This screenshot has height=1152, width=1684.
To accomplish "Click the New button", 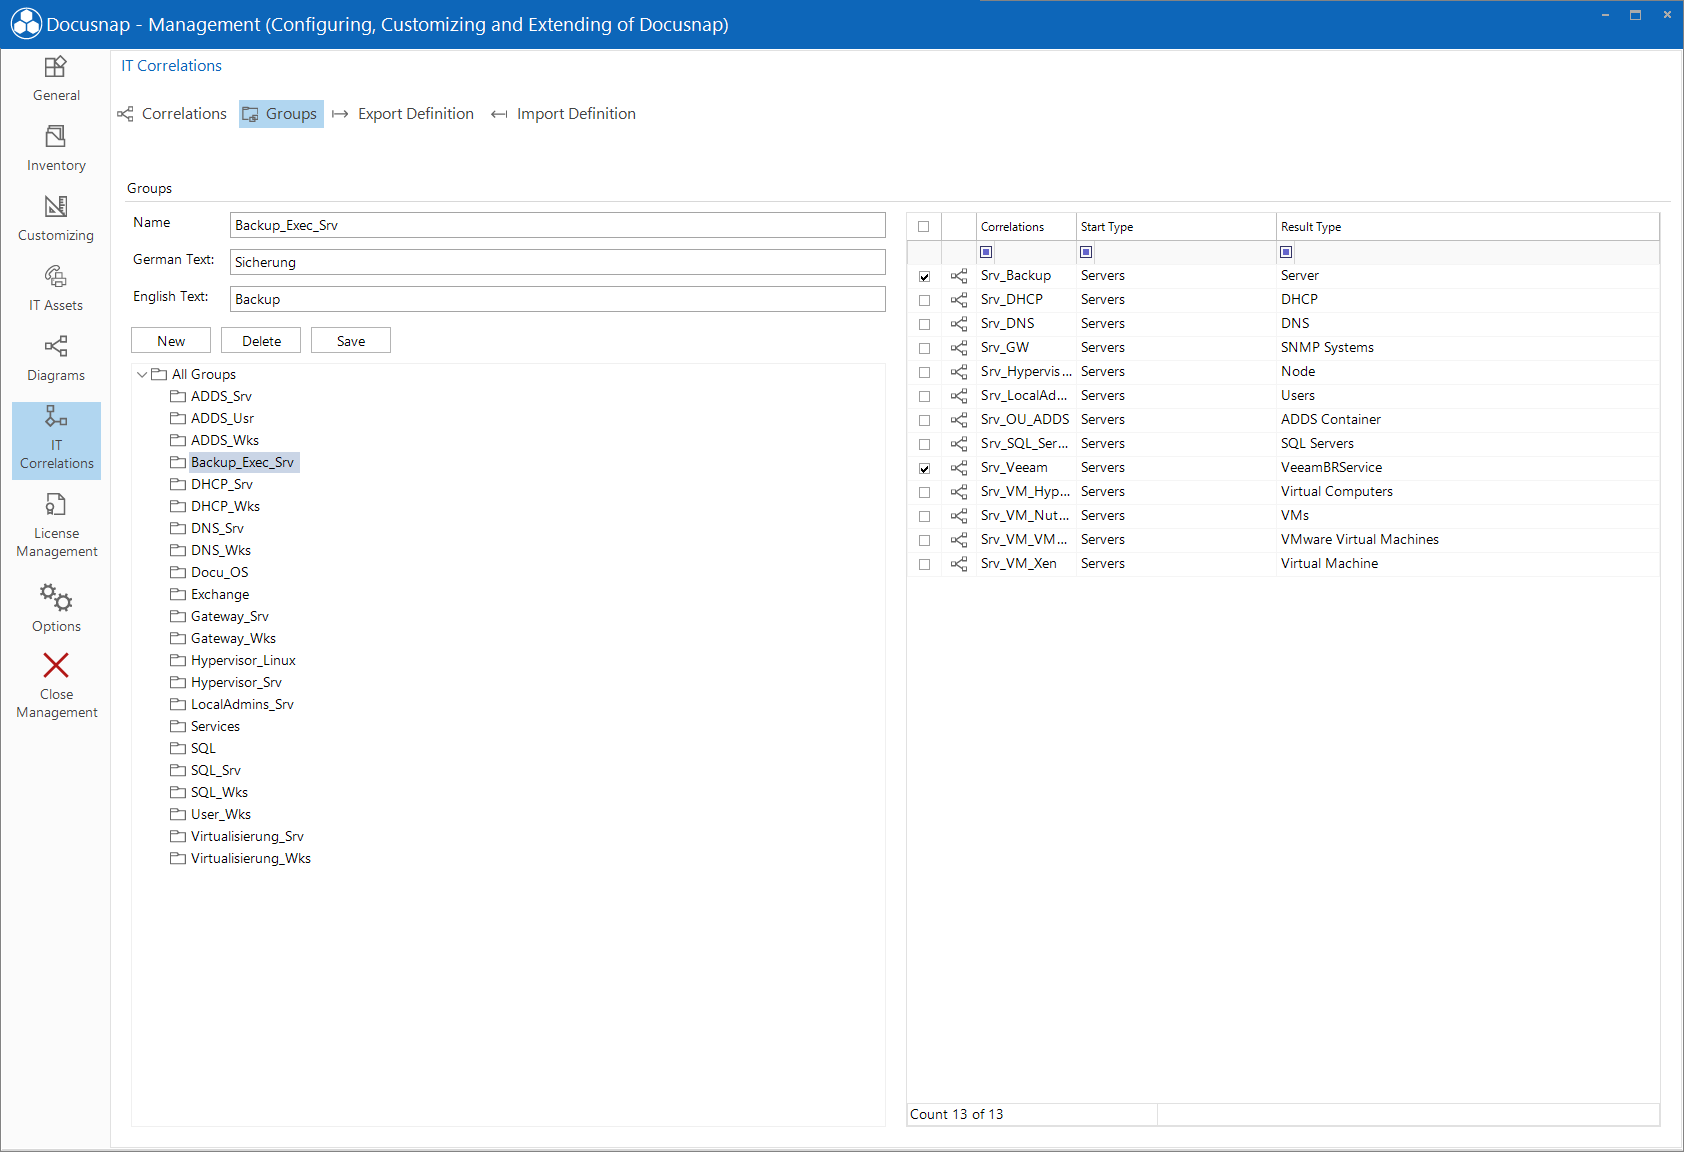I will [171, 341].
